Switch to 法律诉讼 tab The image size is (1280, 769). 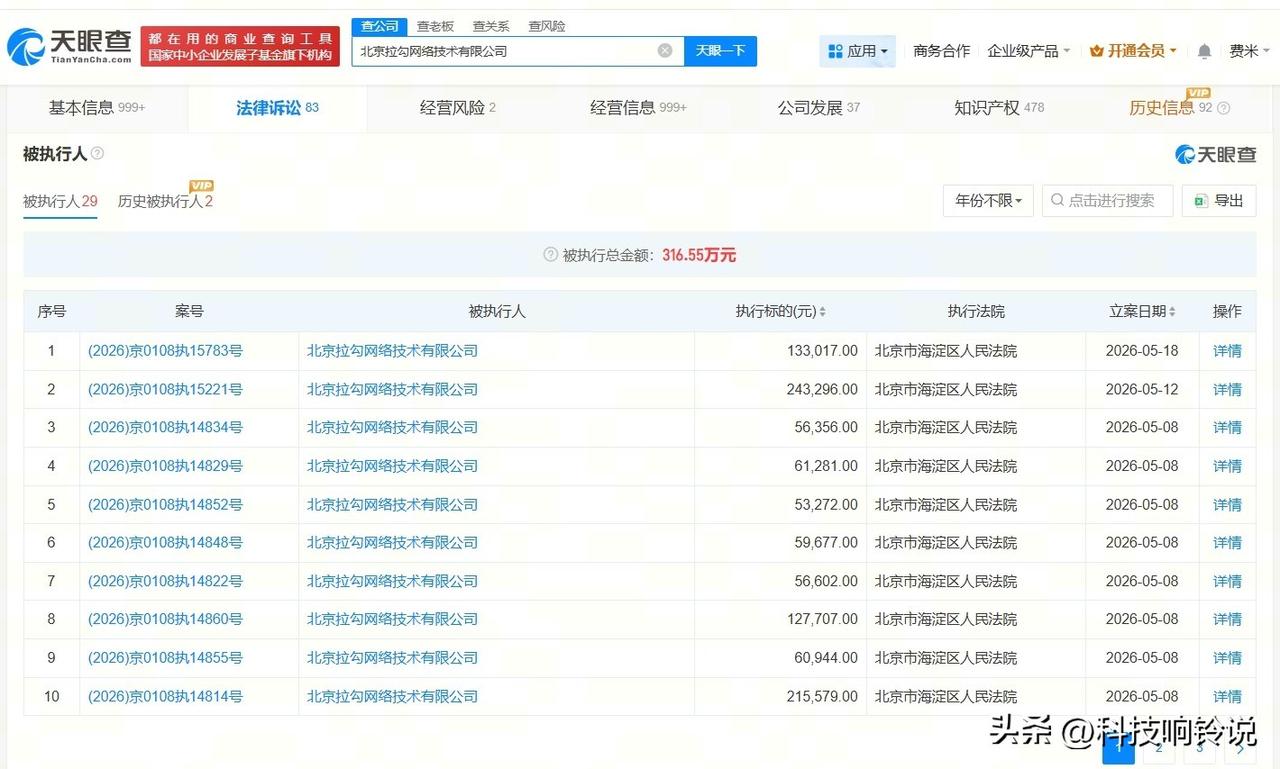(277, 108)
